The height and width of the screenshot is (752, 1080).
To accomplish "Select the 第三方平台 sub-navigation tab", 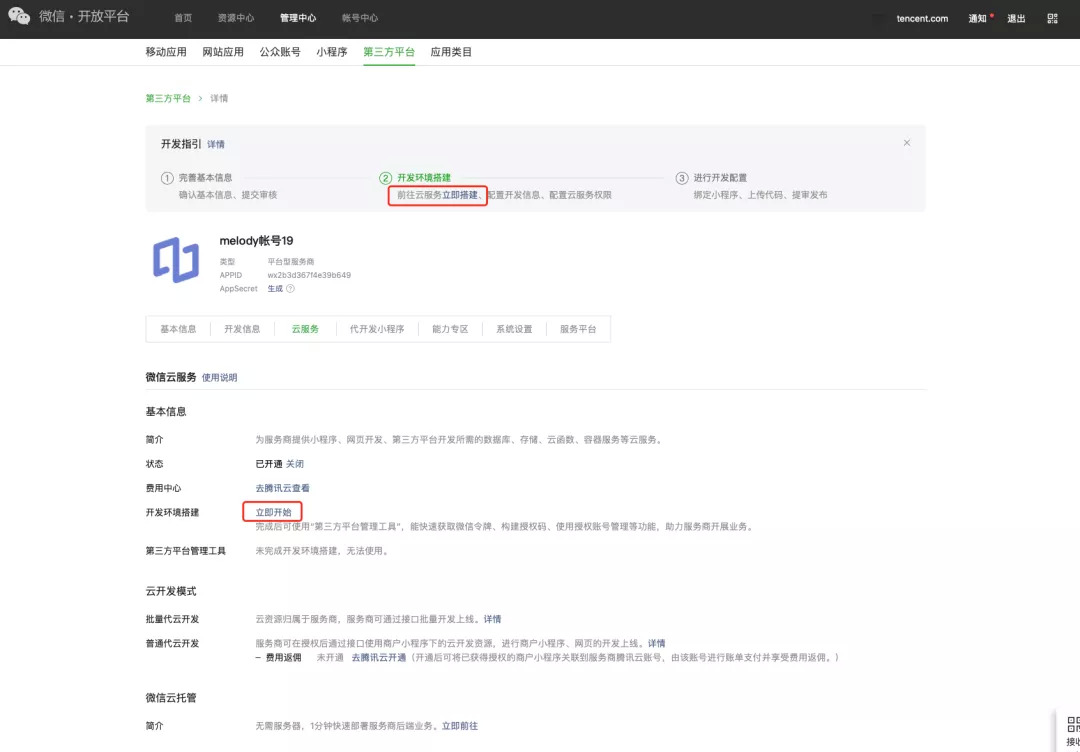I will click(x=389, y=52).
